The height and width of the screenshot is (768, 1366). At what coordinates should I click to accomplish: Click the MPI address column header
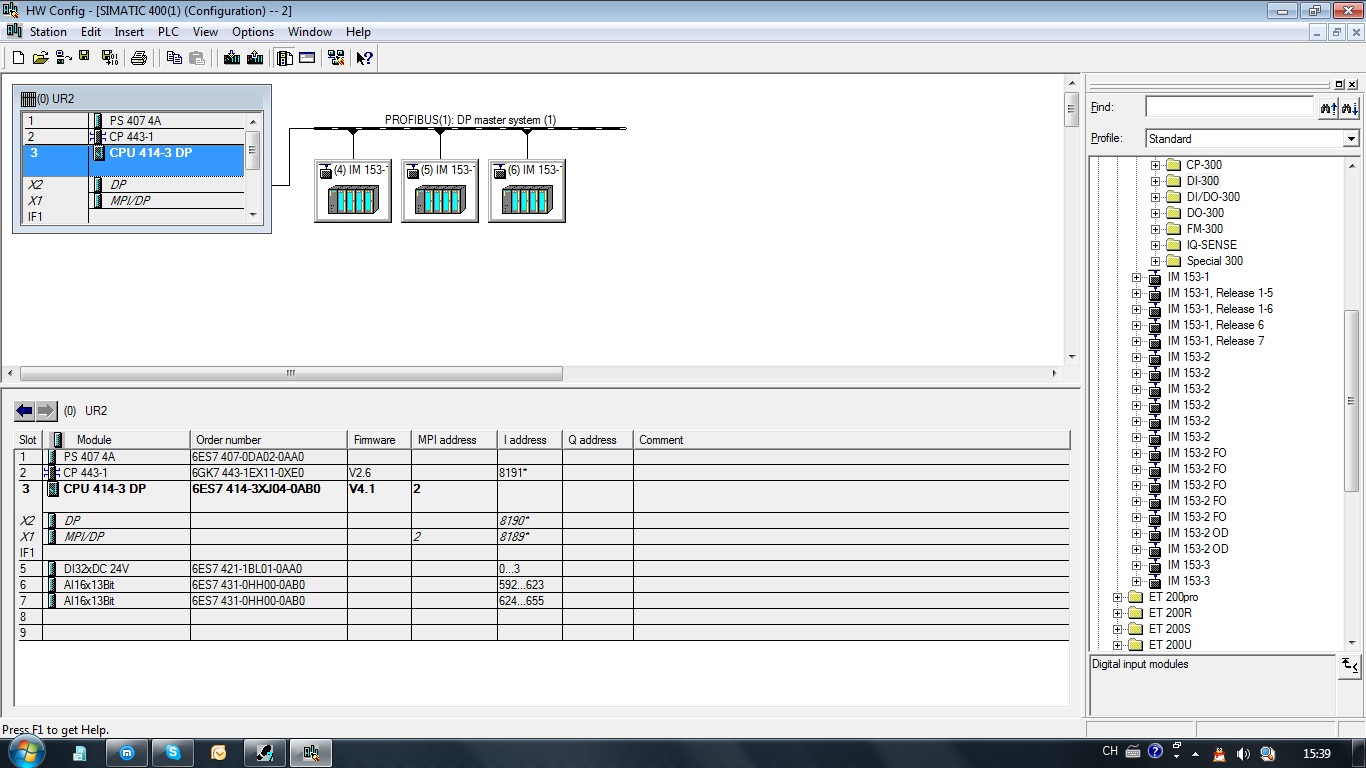[454, 440]
